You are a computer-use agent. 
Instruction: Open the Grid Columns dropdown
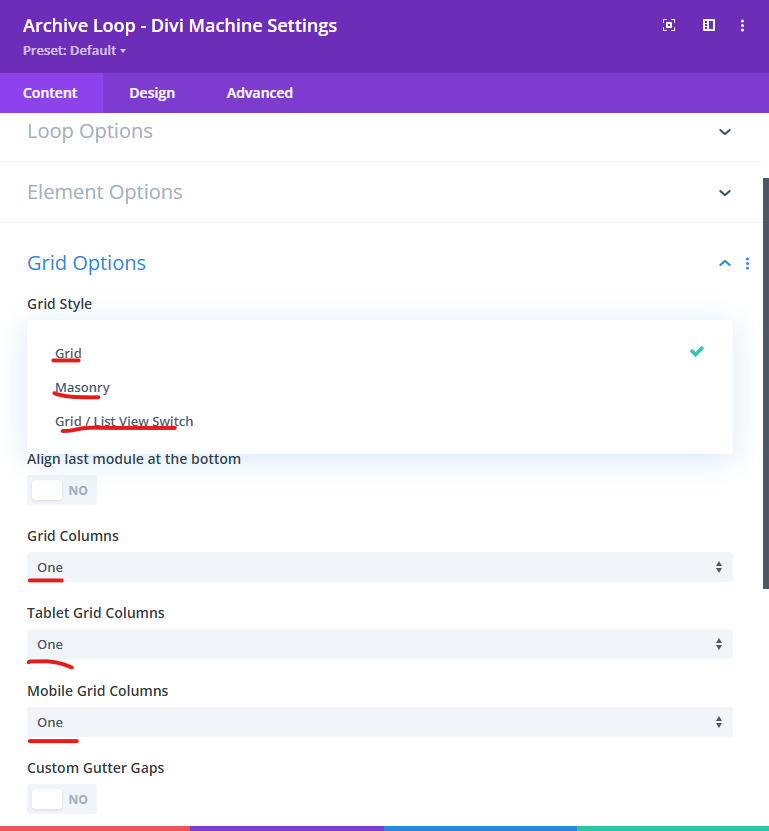[379, 567]
